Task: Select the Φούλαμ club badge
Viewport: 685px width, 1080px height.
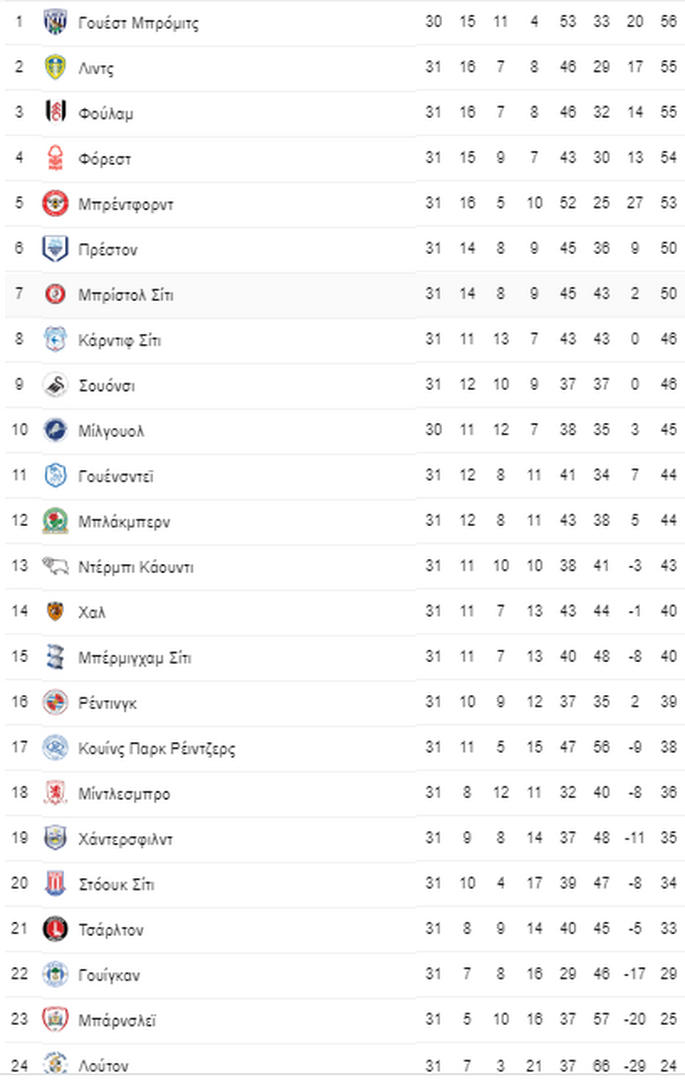Action: point(55,113)
